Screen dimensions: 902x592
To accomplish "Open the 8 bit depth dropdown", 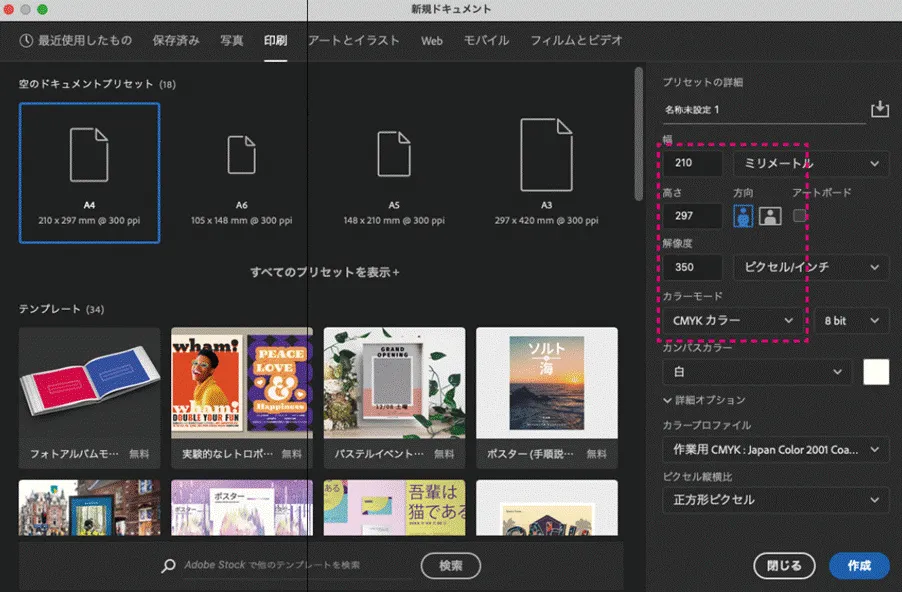I will 851,320.
